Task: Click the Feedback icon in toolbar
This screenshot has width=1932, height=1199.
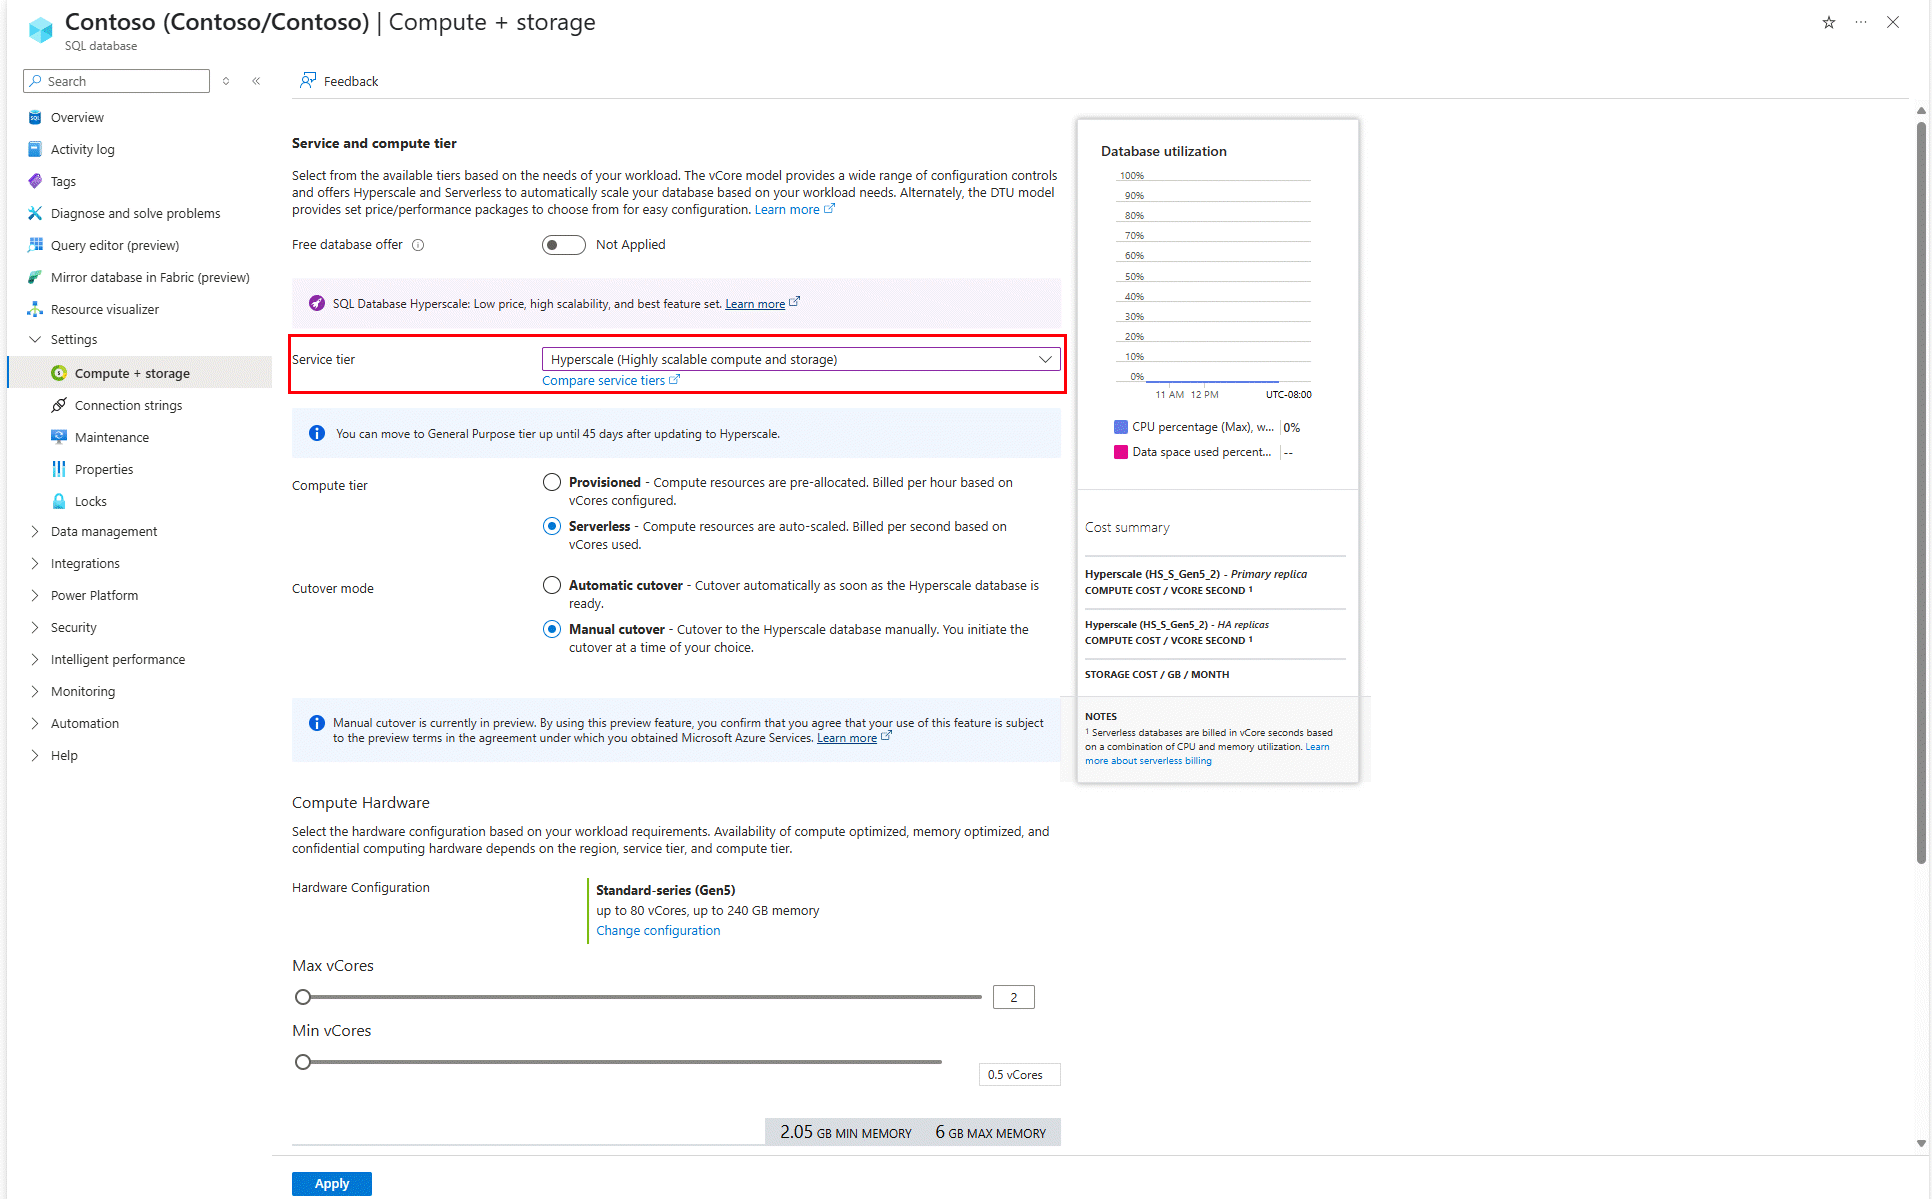Action: [x=308, y=80]
